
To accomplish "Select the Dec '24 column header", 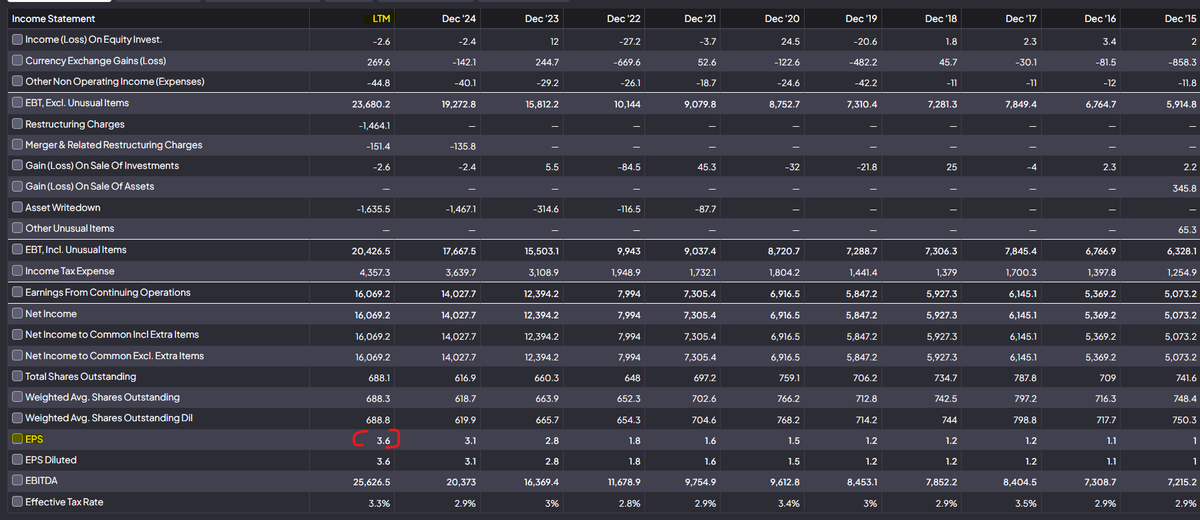I will (x=459, y=19).
